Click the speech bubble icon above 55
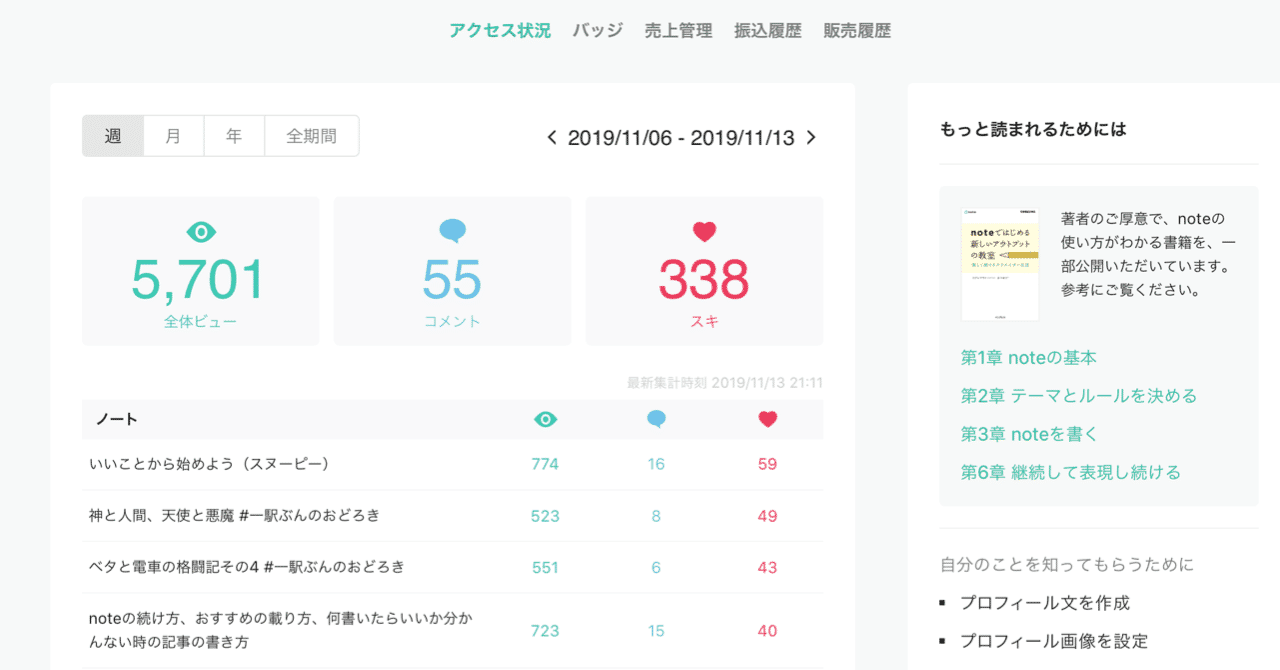This screenshot has width=1280, height=670. 453,232
